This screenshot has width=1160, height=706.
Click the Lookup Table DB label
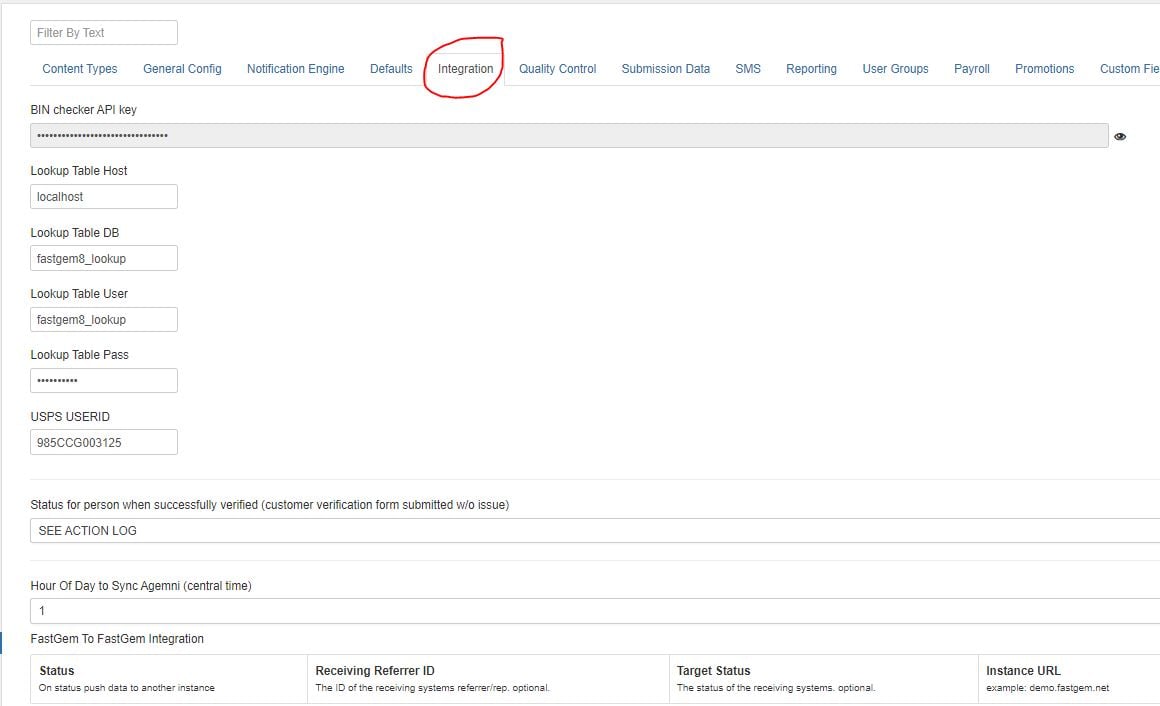click(75, 232)
